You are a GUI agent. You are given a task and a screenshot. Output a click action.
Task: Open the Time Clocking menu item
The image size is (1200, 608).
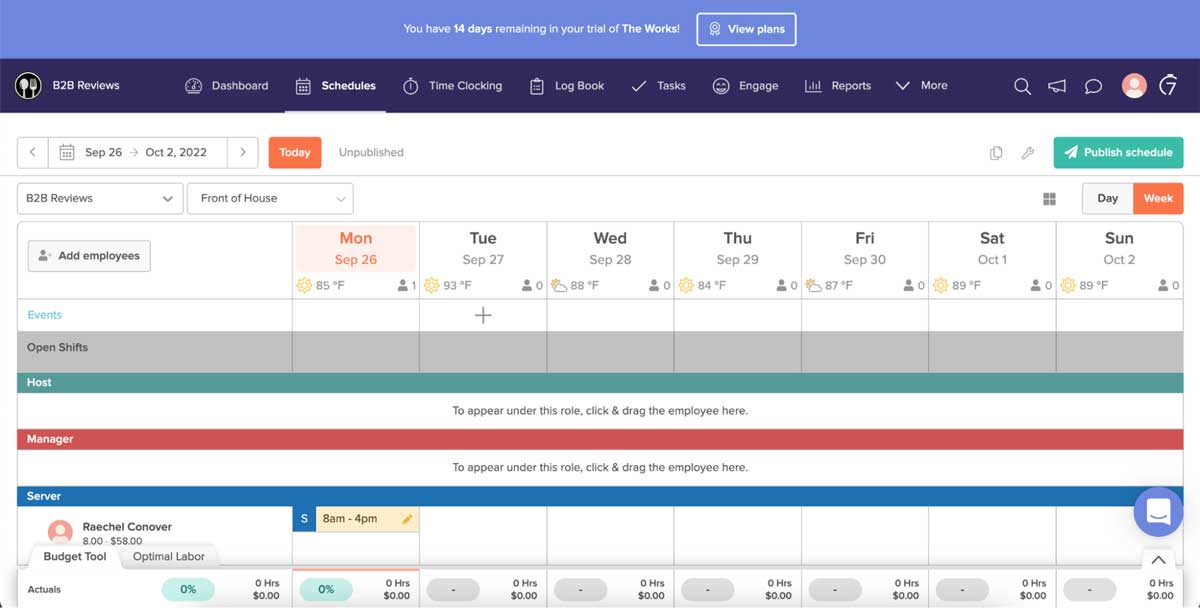(453, 86)
